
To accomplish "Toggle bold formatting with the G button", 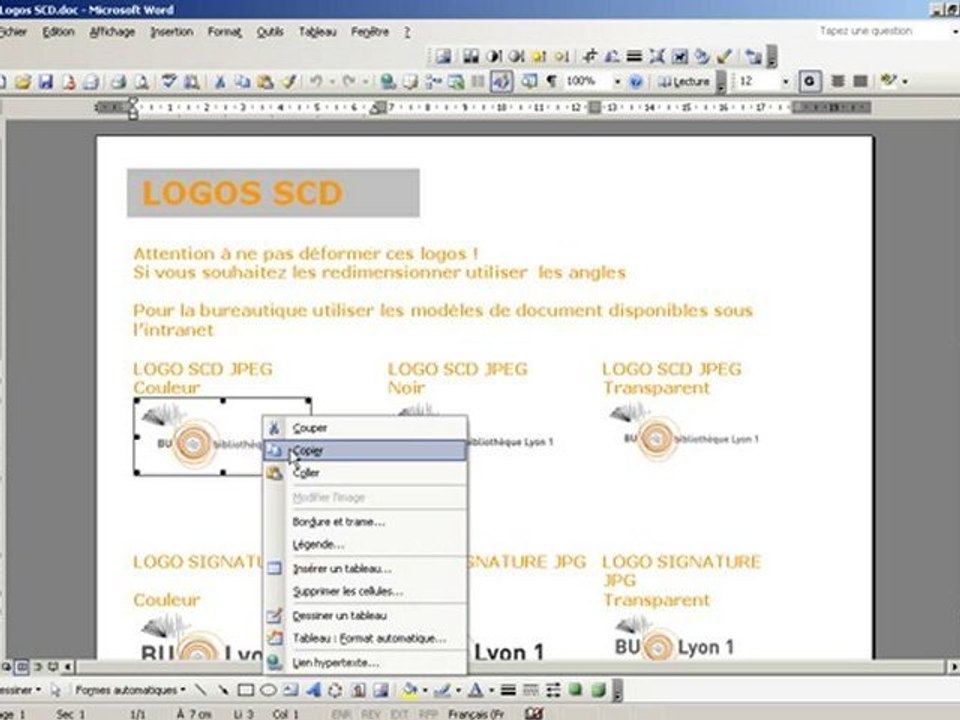I will [809, 81].
